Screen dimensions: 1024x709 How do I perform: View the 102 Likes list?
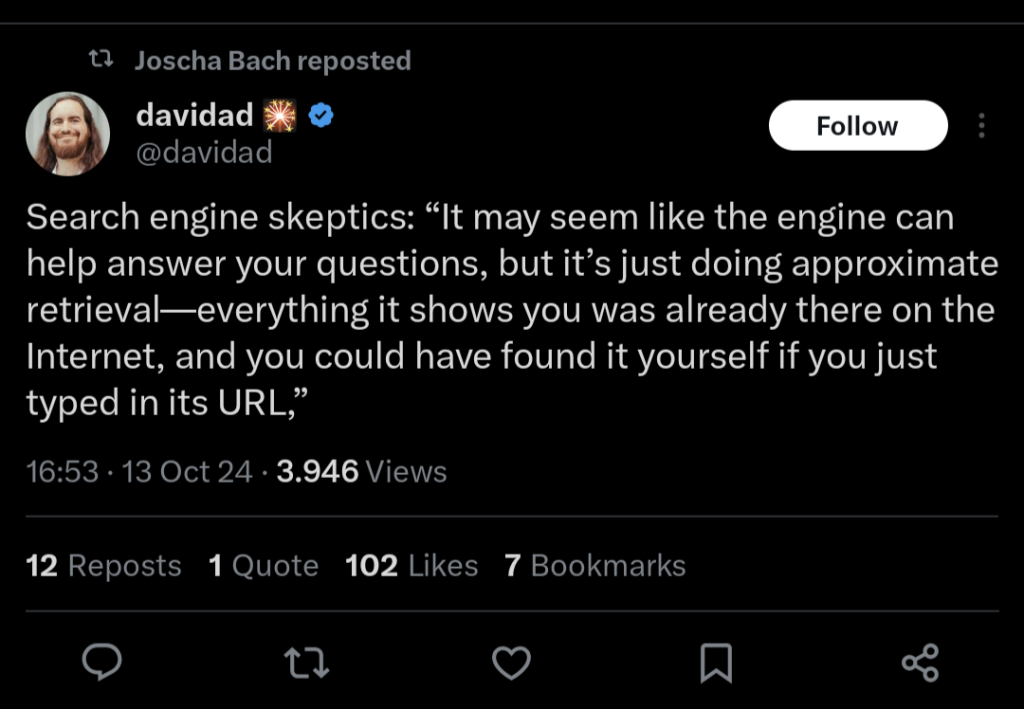(x=411, y=565)
